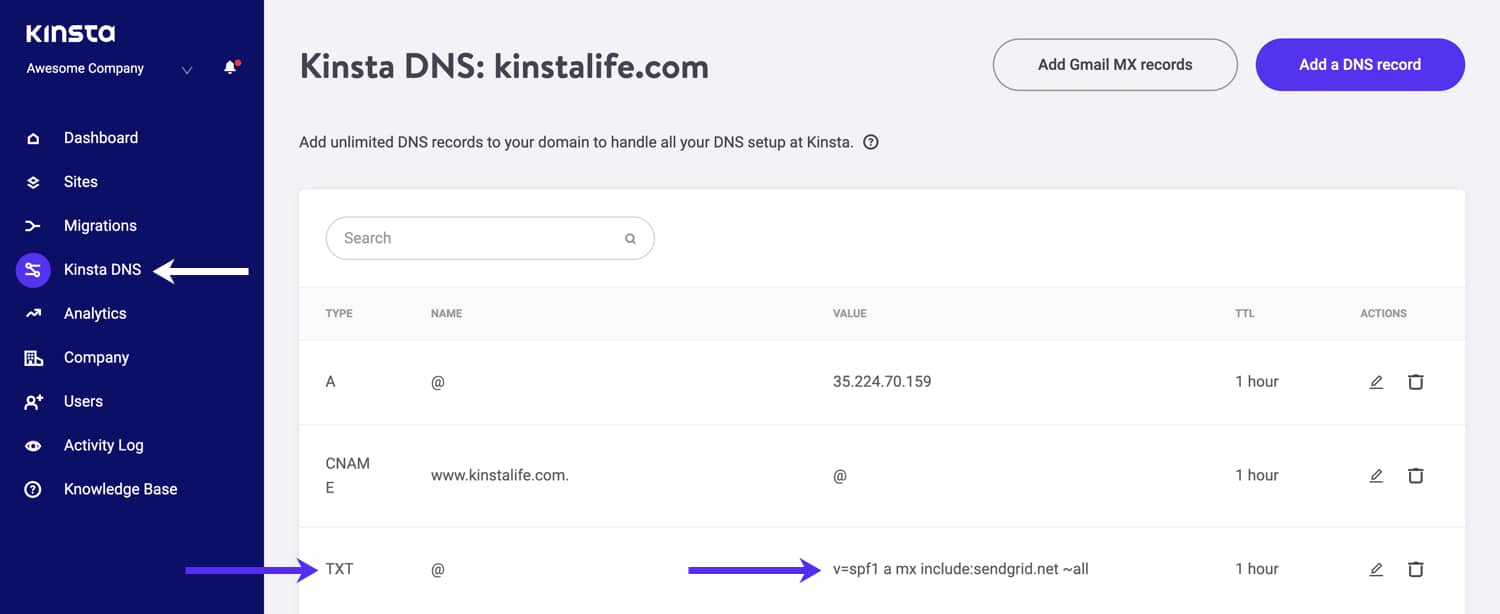The height and width of the screenshot is (614, 1500).
Task: Select the v=spf1 sendgrid value text
Action: click(x=961, y=570)
